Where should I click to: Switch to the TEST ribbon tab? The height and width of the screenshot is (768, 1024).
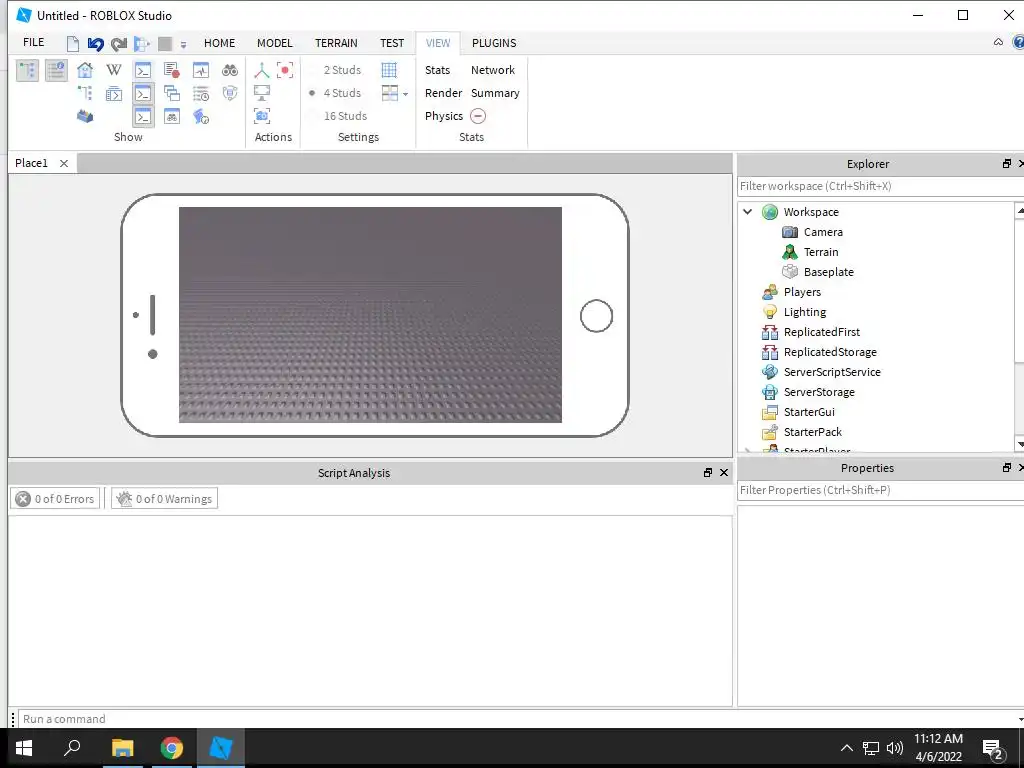click(x=392, y=43)
